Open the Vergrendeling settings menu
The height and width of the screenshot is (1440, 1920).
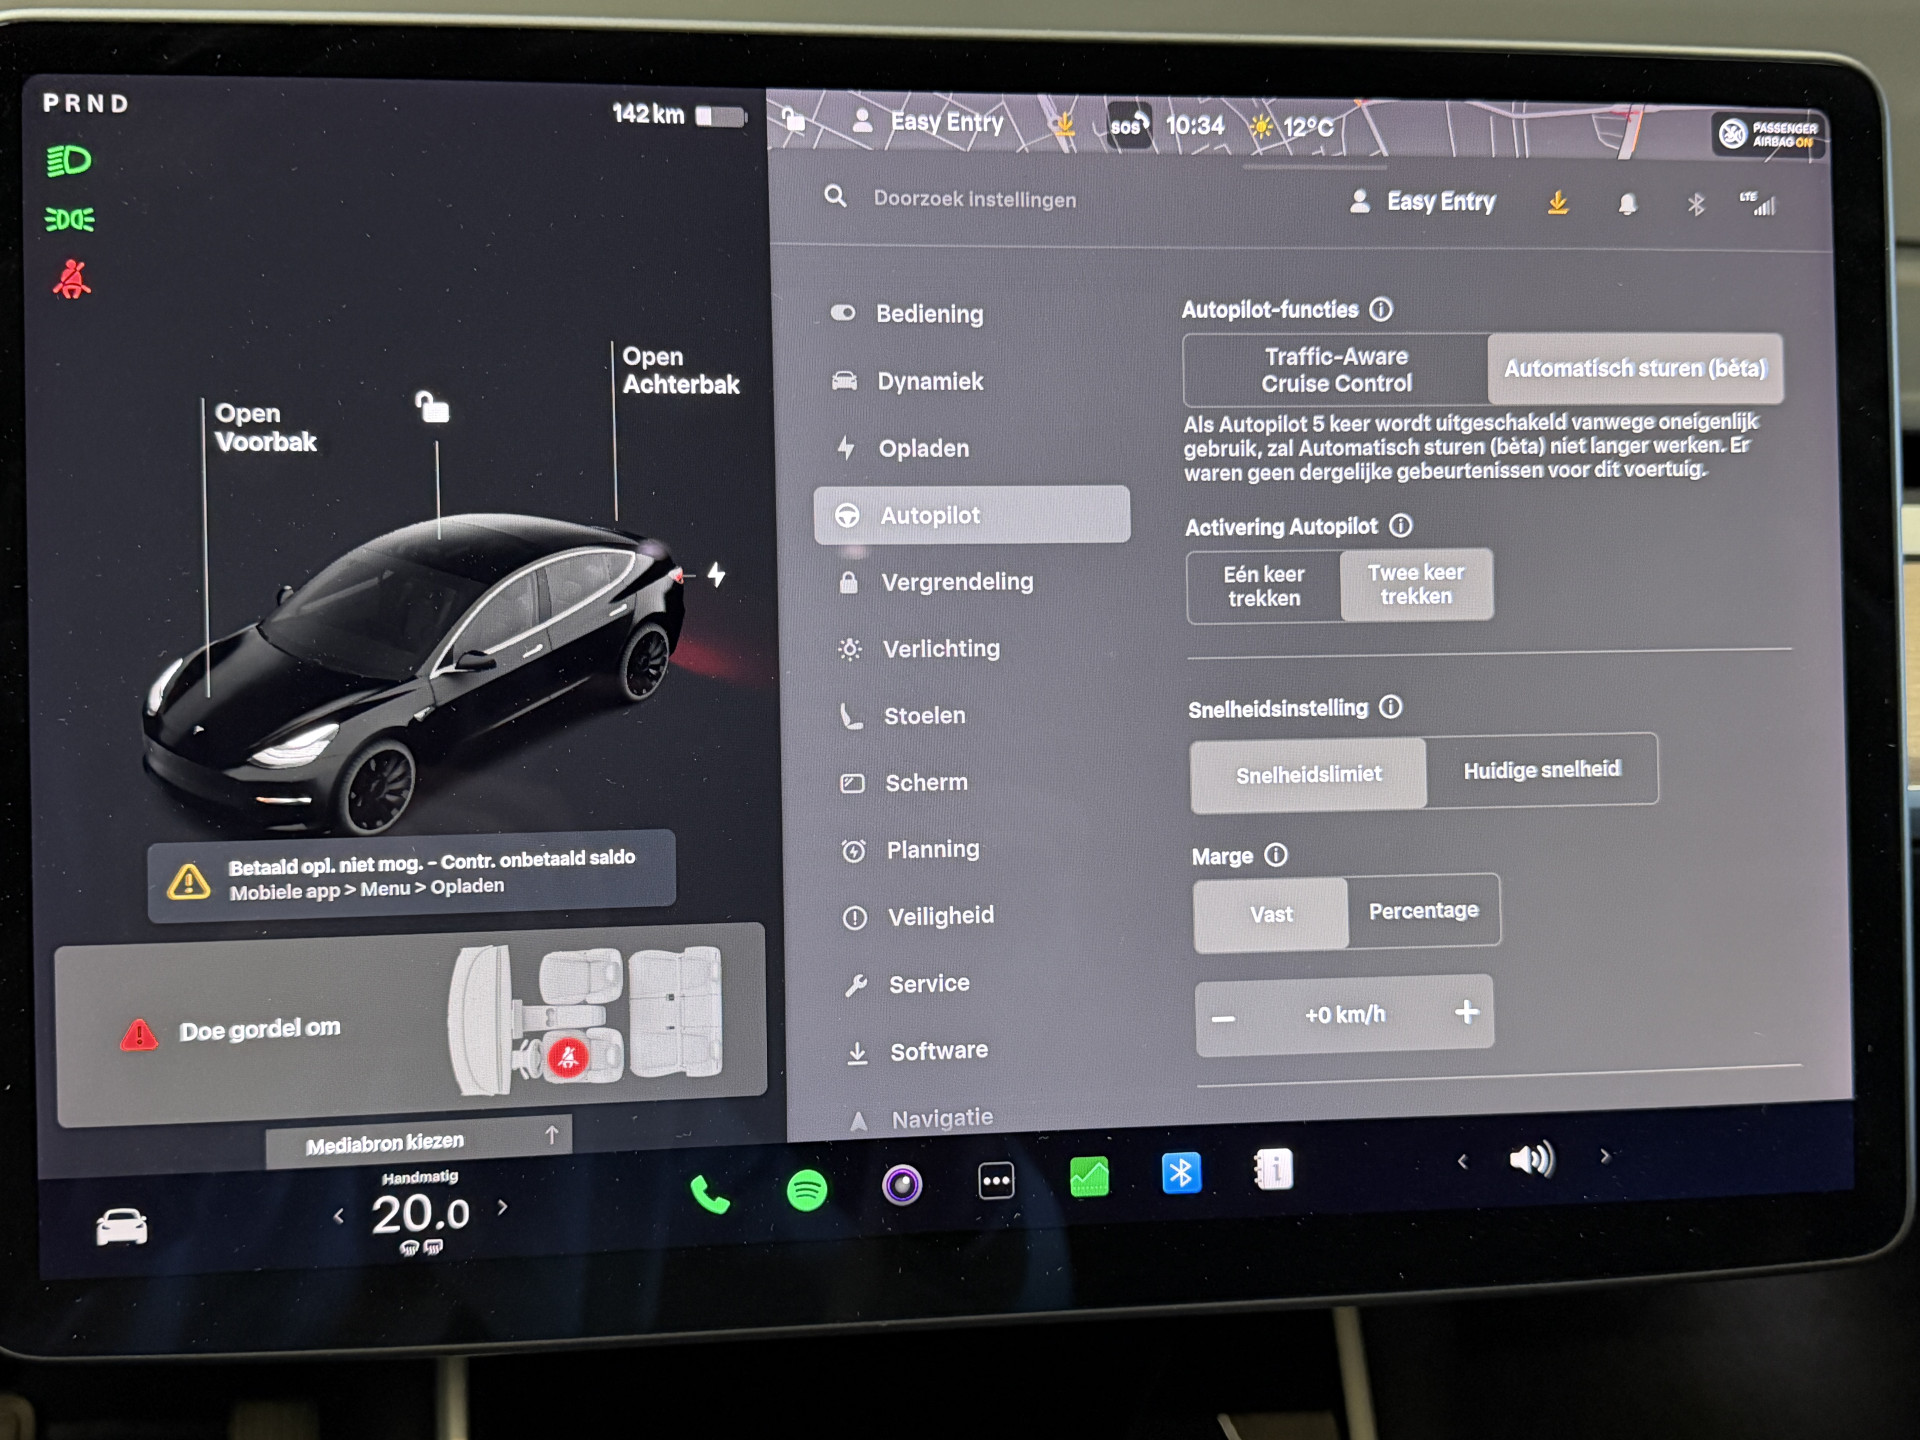tap(956, 582)
